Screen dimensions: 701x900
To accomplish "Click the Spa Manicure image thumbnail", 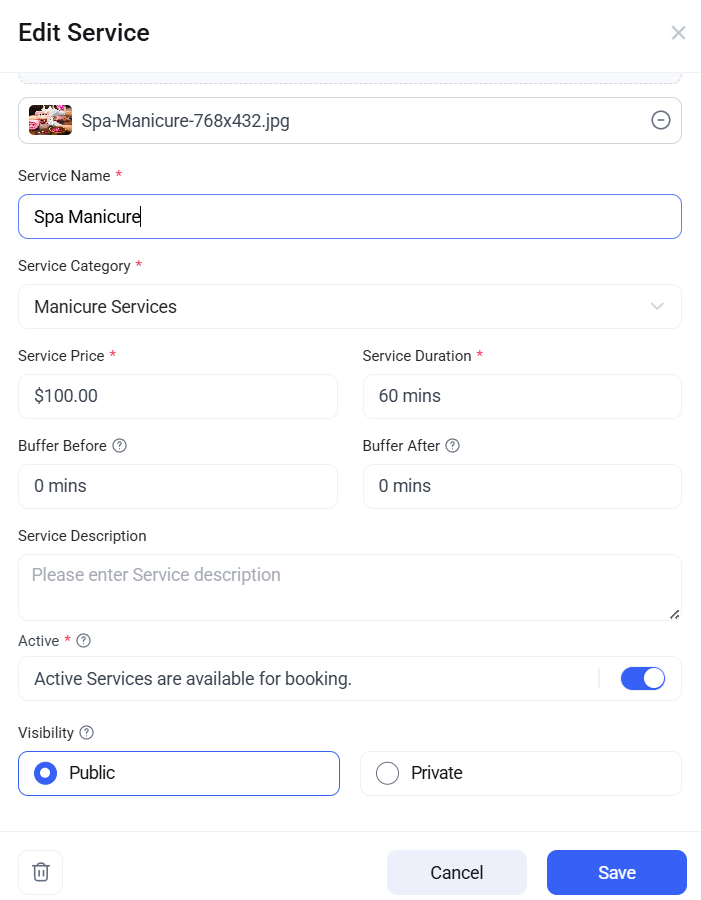I will [x=49, y=119].
